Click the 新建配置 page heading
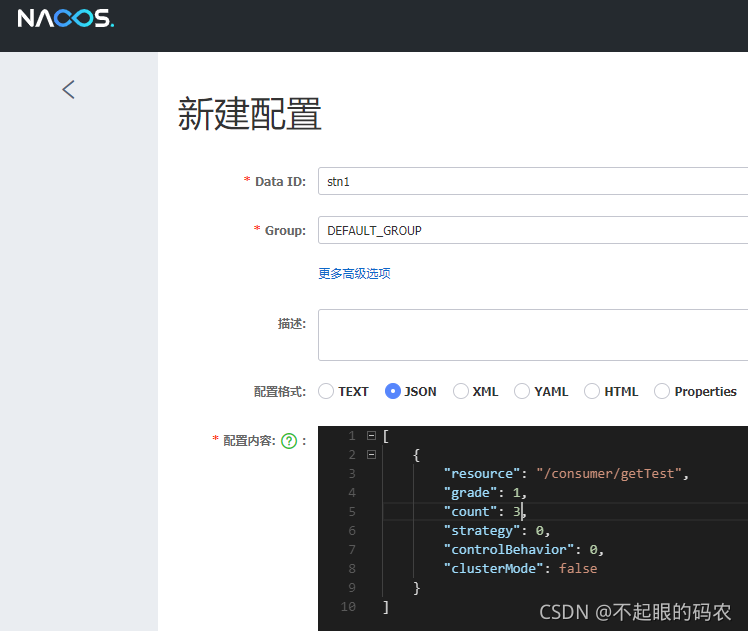Image resolution: width=748 pixels, height=631 pixels. (249, 114)
